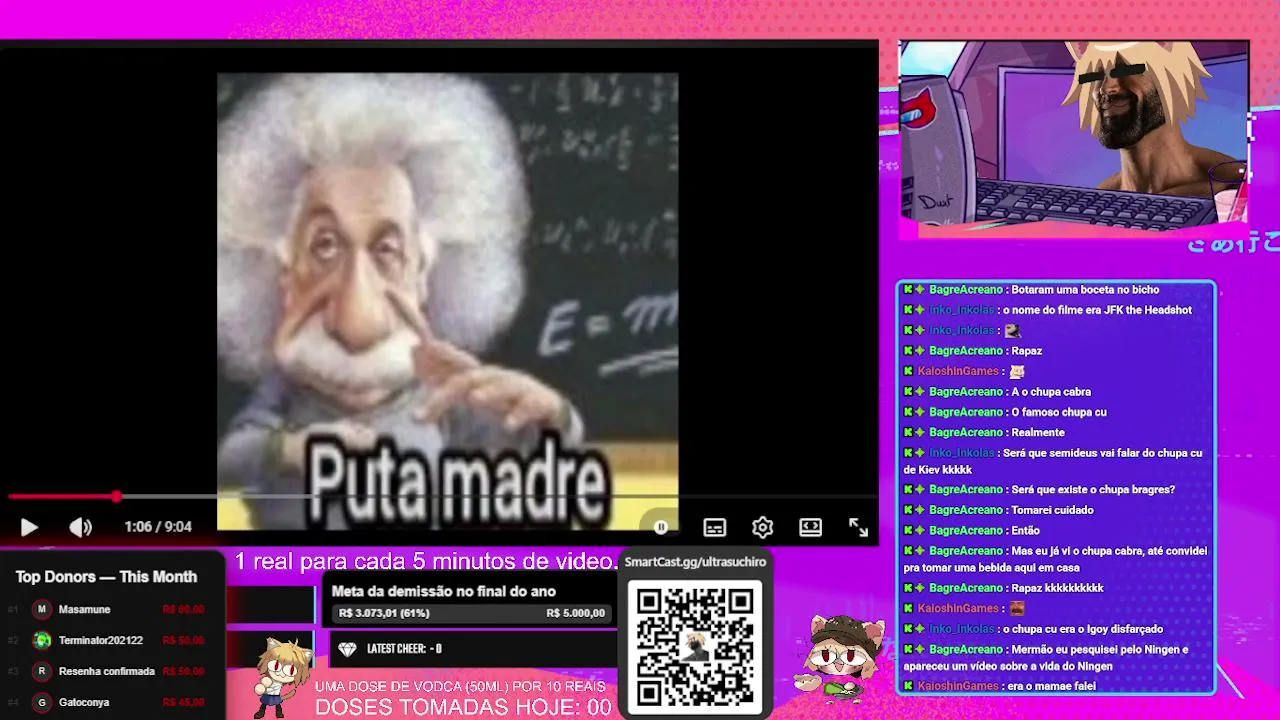Screen dimensions: 1280x720
Task: Click the cat emote after BagreAcreano's 'Rapaz' message
Action: (1017, 371)
